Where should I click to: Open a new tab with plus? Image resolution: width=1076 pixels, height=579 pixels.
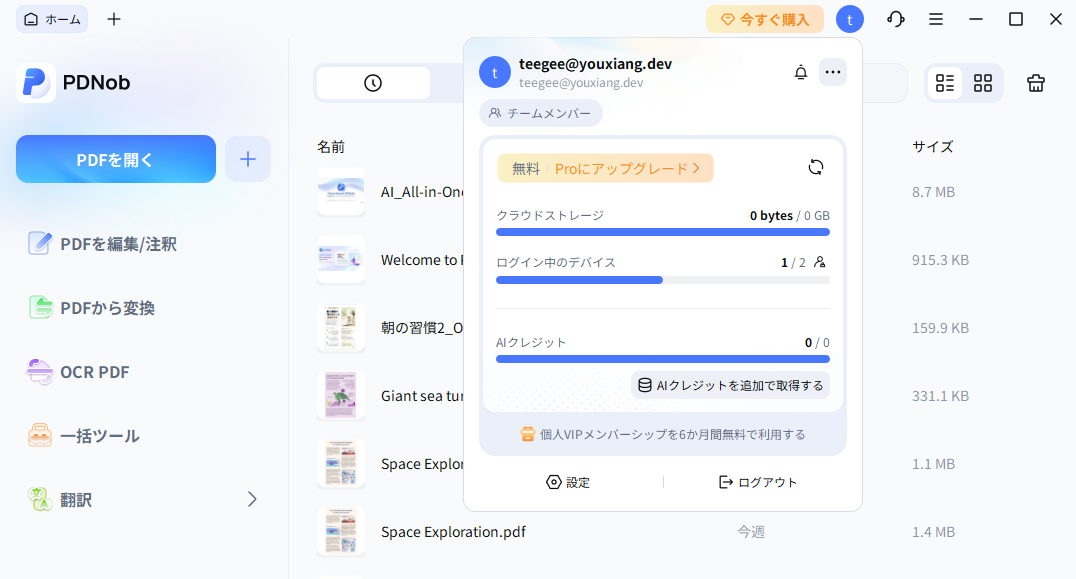click(x=114, y=19)
